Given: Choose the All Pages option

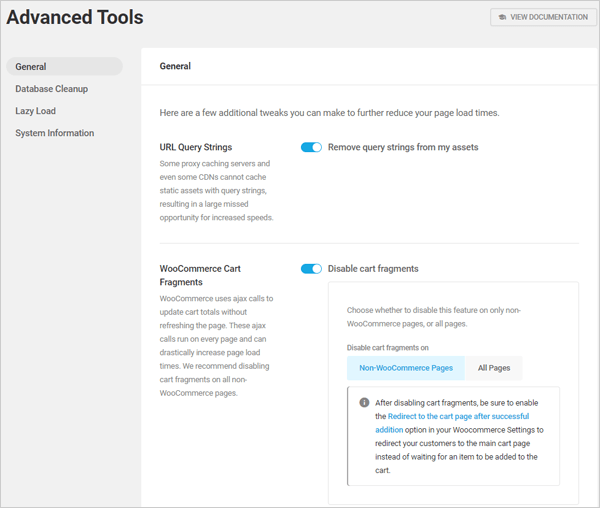Looking at the screenshot, I should tap(494, 368).
